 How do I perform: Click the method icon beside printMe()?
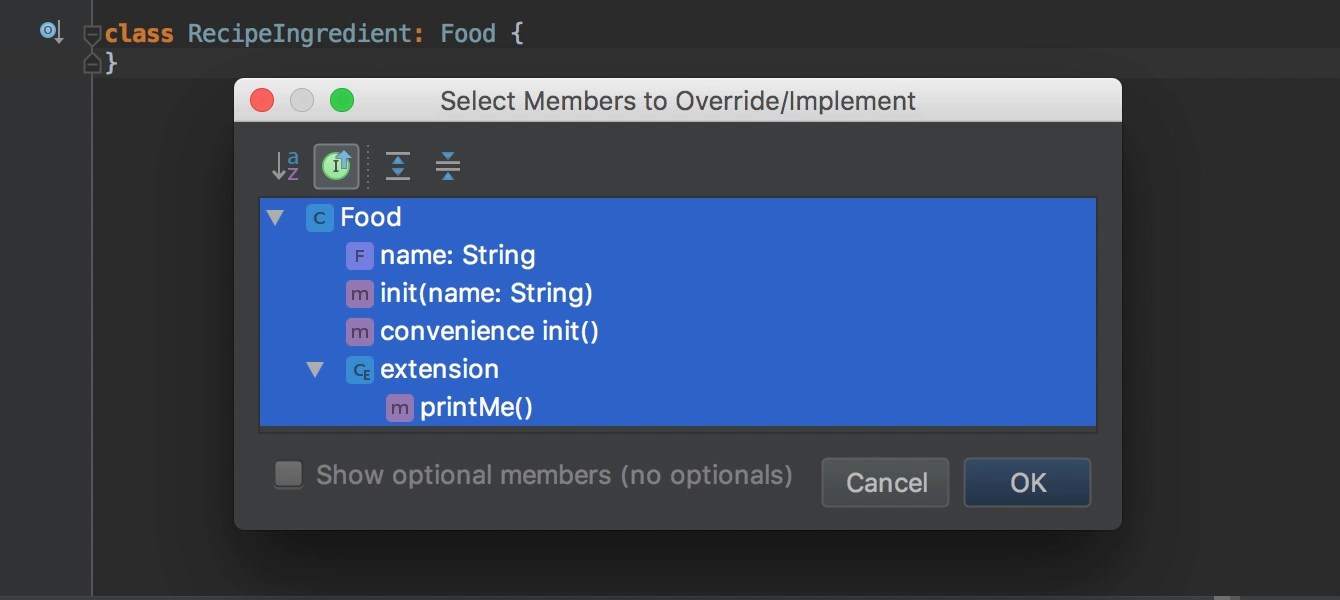pos(399,407)
